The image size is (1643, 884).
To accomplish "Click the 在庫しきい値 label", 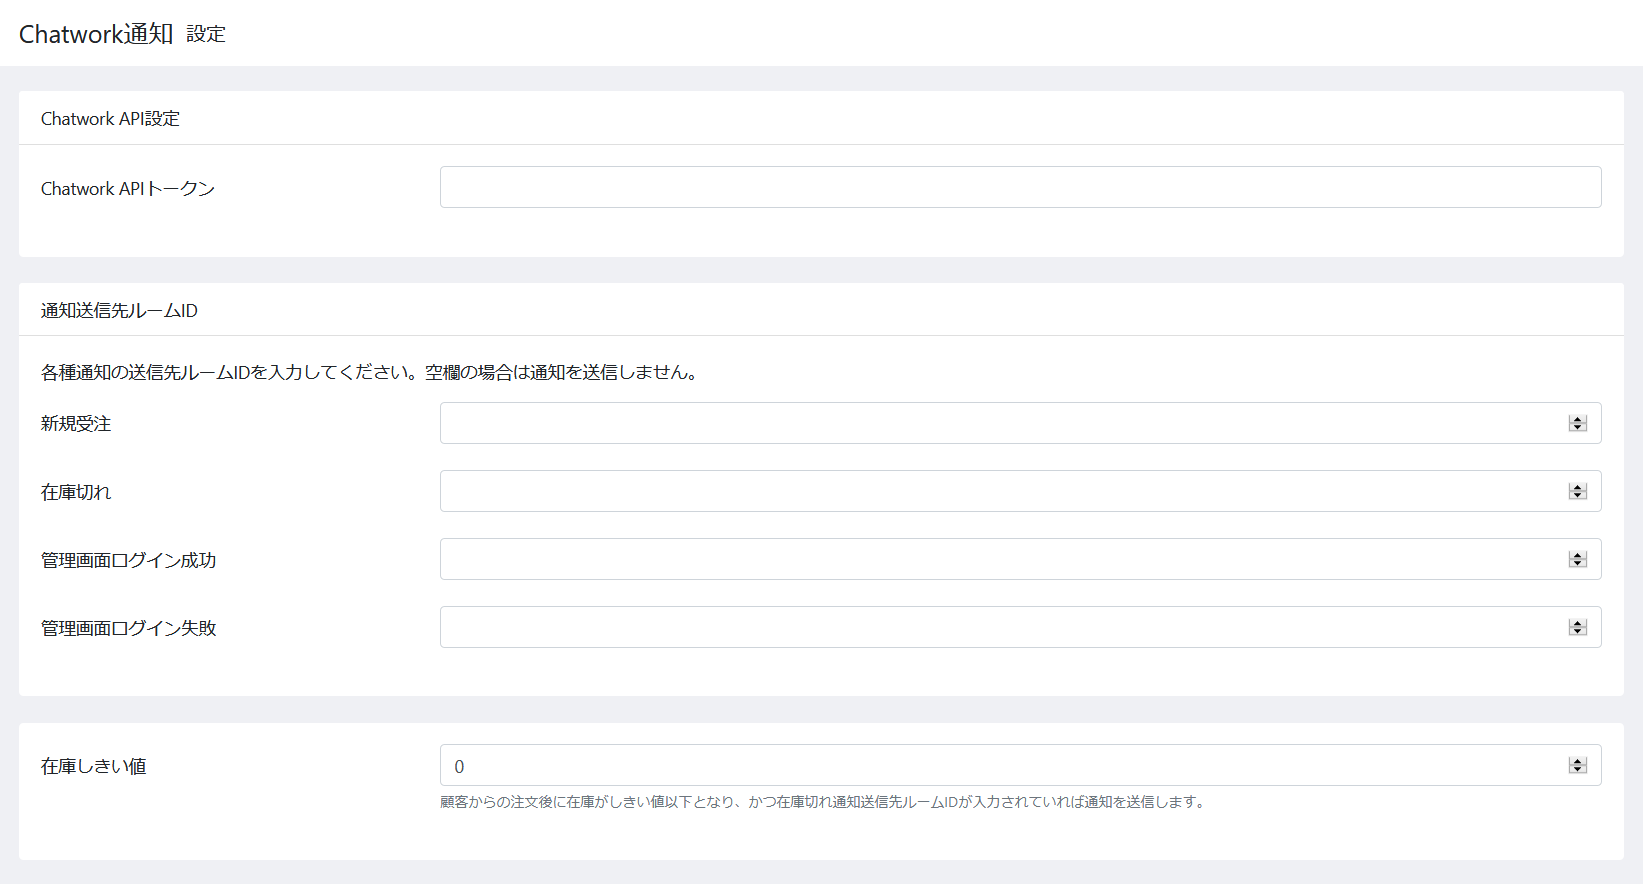I will point(94,766).
